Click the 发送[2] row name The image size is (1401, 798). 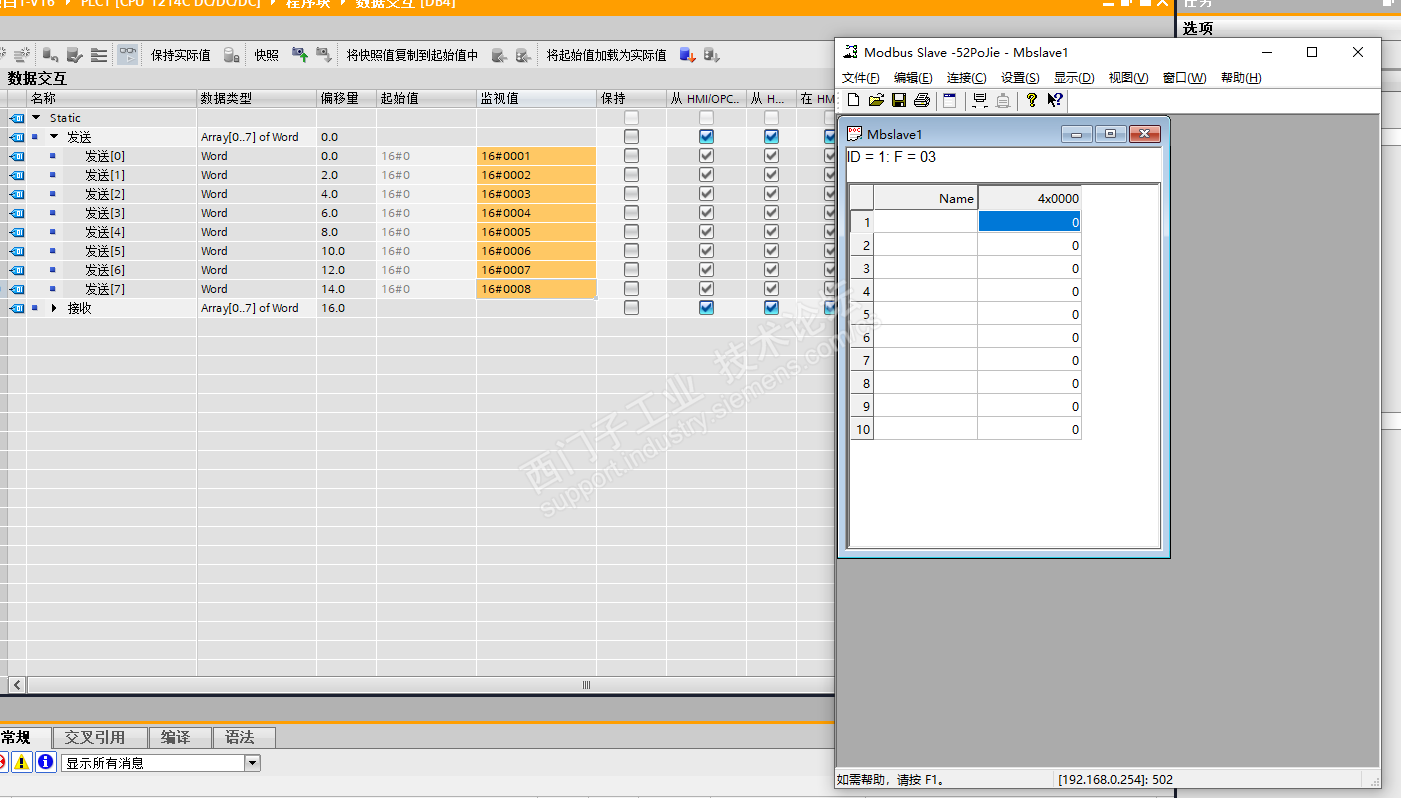click(105, 194)
